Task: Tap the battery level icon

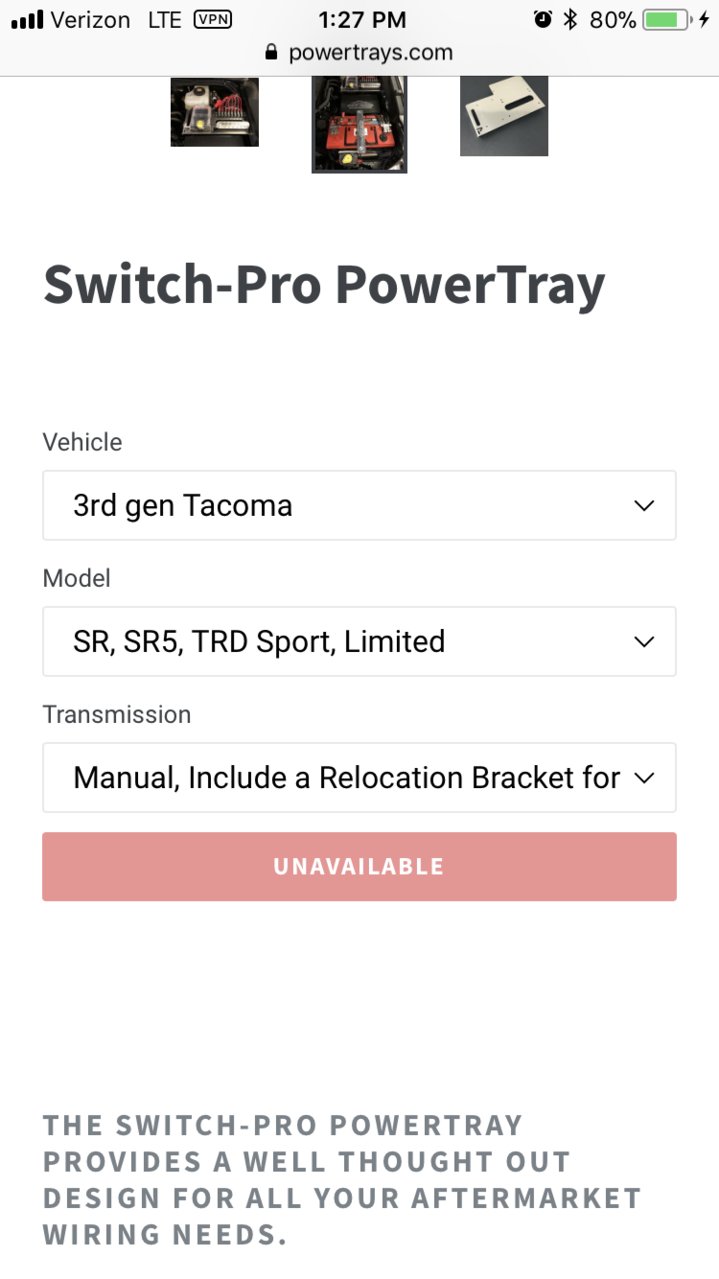Action: click(669, 19)
